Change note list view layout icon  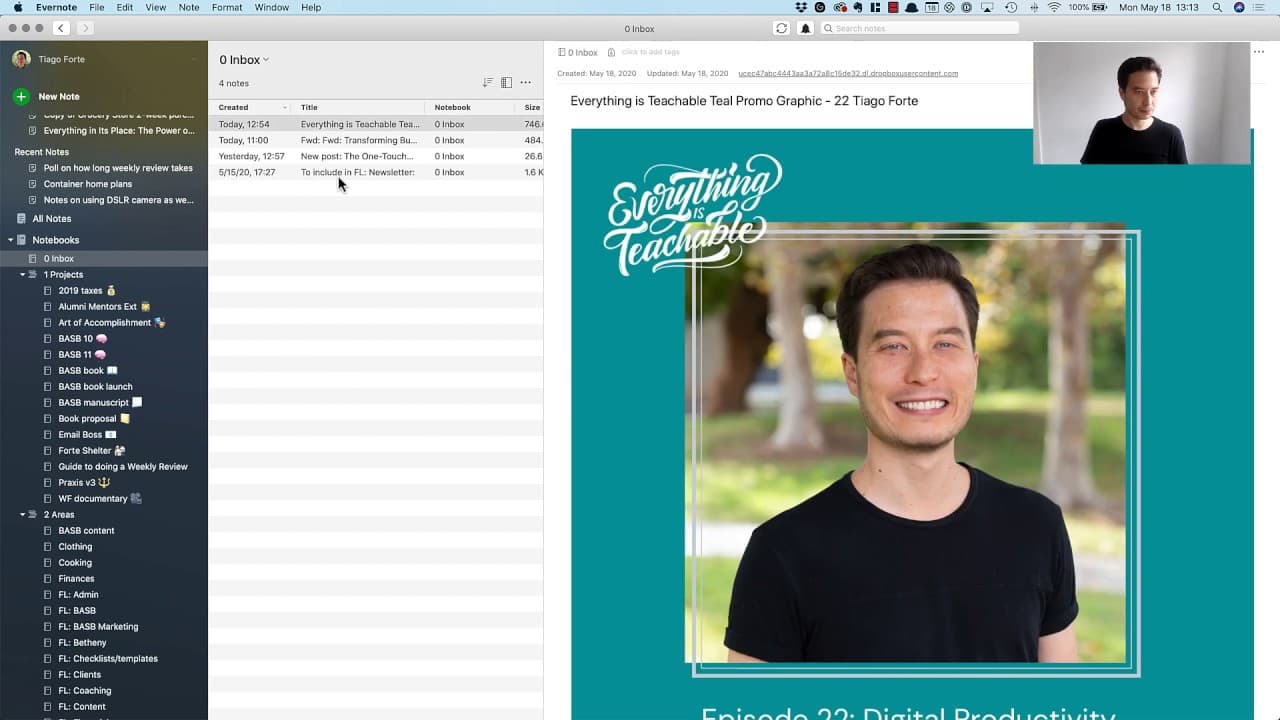506,83
